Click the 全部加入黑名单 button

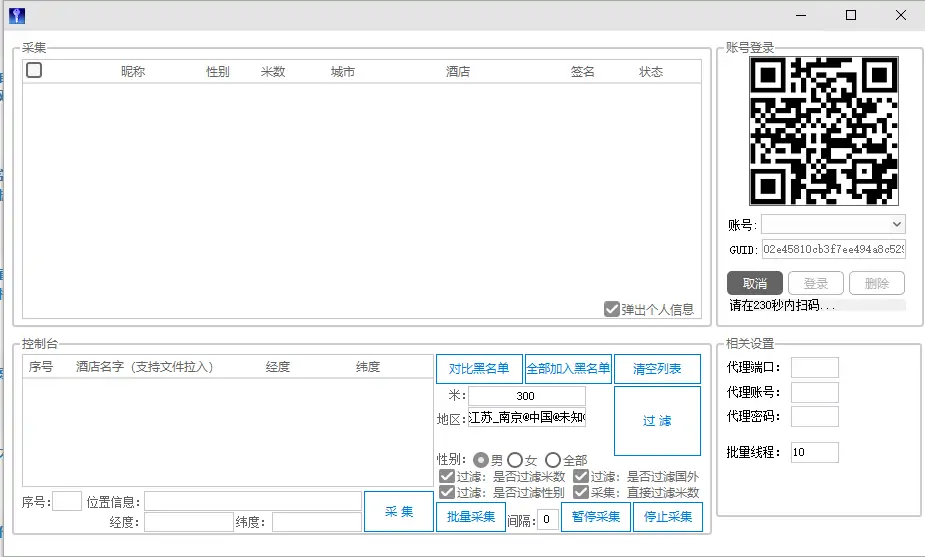point(568,369)
